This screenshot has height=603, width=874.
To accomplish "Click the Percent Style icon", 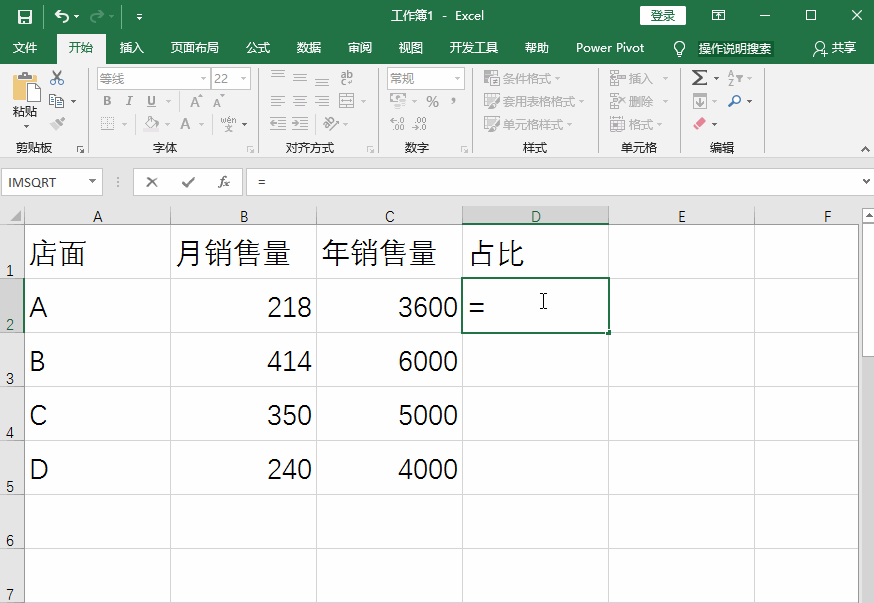I will point(433,101).
